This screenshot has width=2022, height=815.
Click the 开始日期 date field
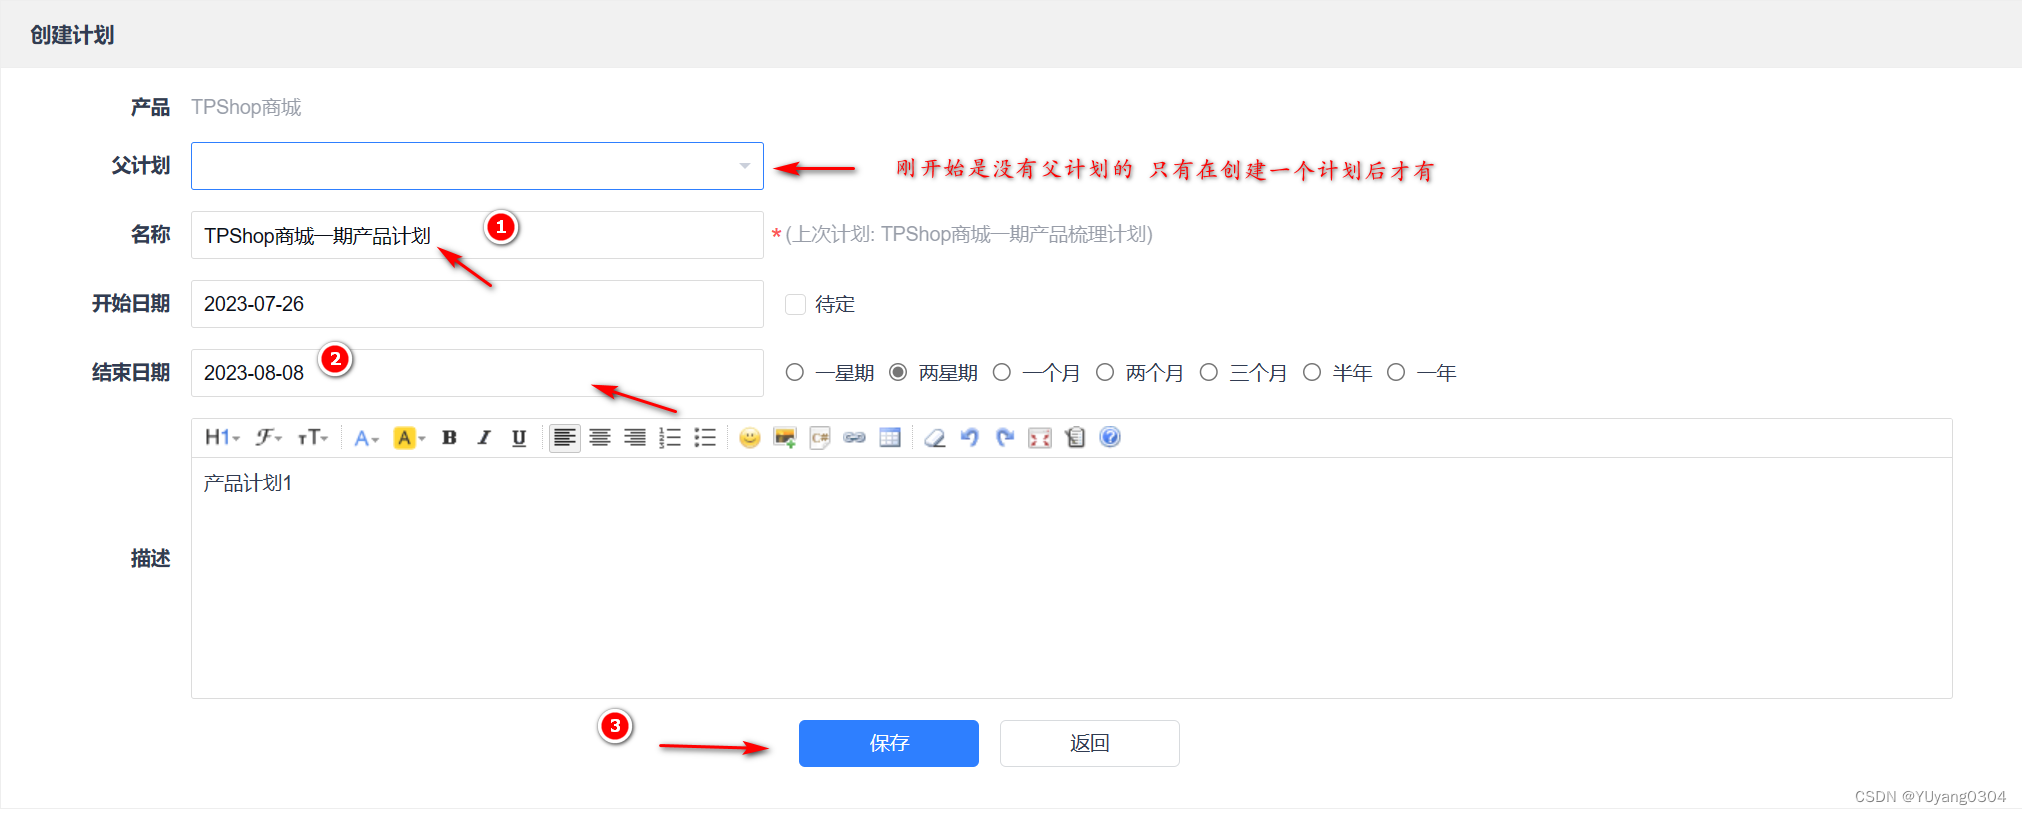pyautogui.click(x=477, y=304)
